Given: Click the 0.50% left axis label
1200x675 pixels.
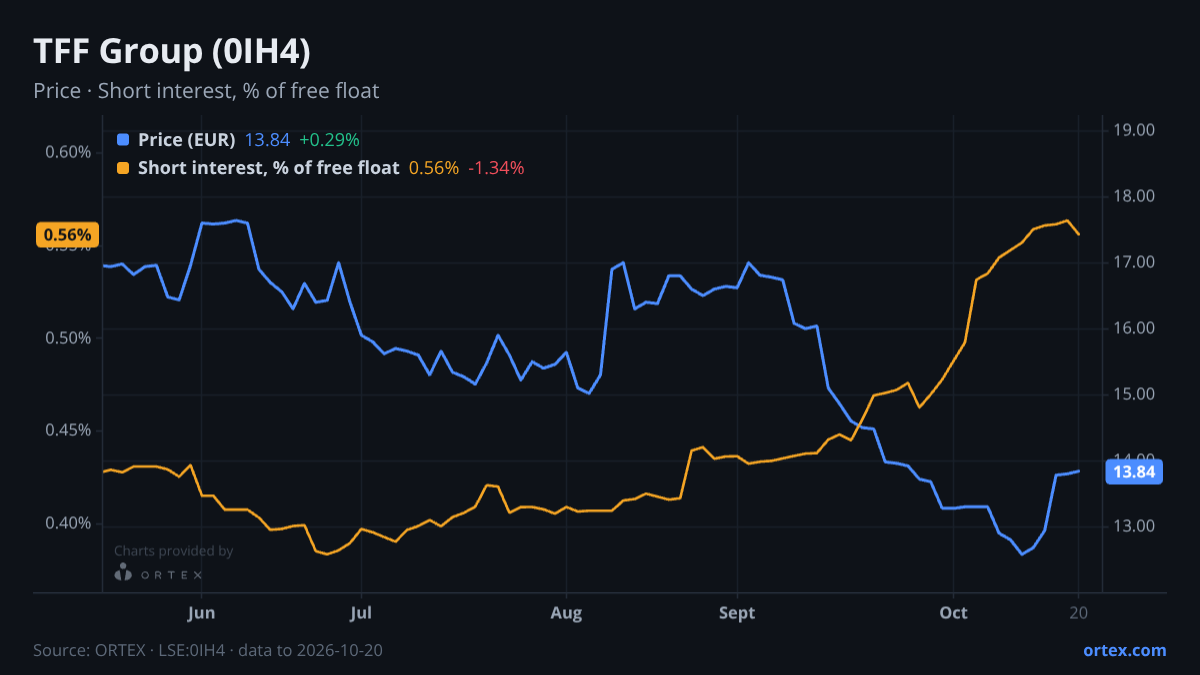Looking at the screenshot, I should click(68, 338).
